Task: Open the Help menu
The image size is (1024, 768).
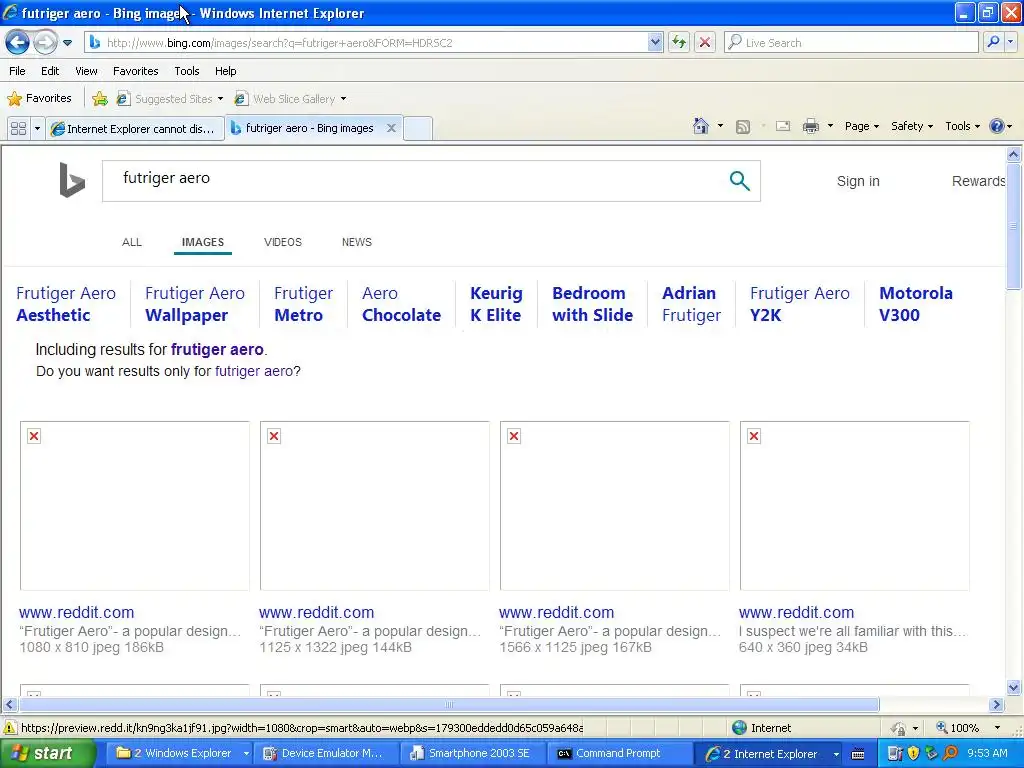Action: coord(225,71)
